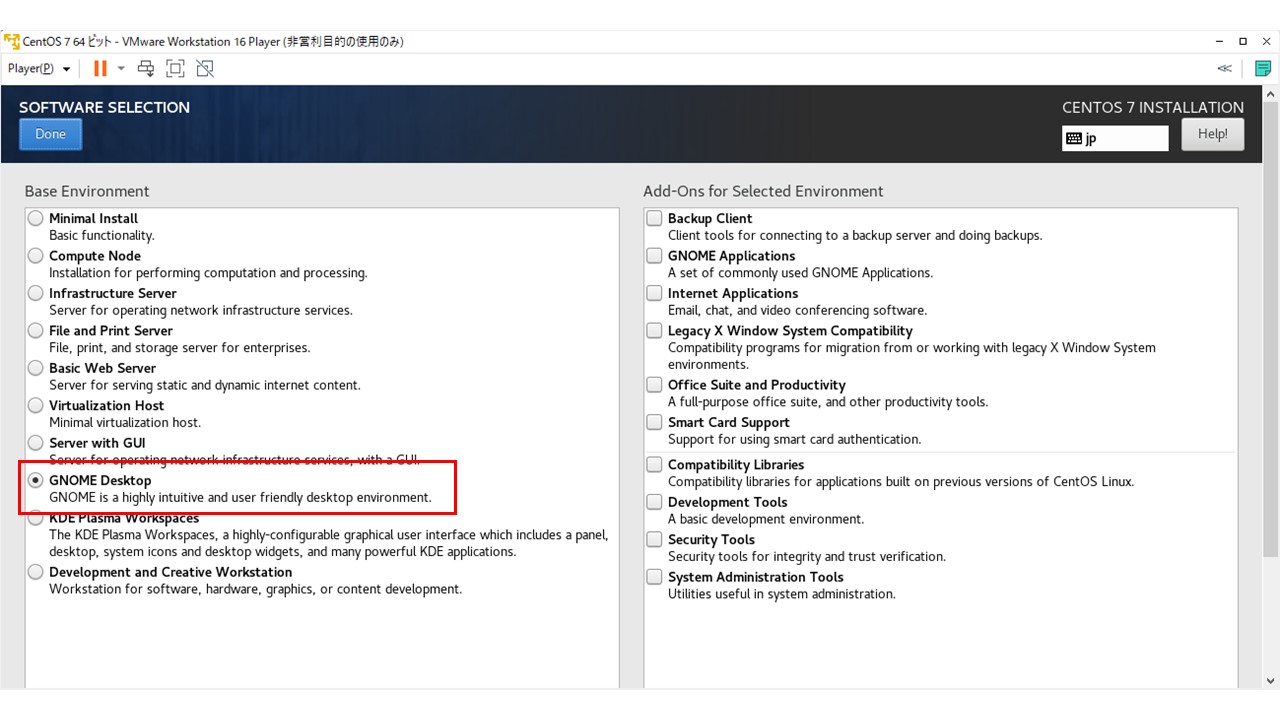This screenshot has height=720, width=1280.
Task: Select the GNOME Desktop radio button
Action: tap(36, 480)
